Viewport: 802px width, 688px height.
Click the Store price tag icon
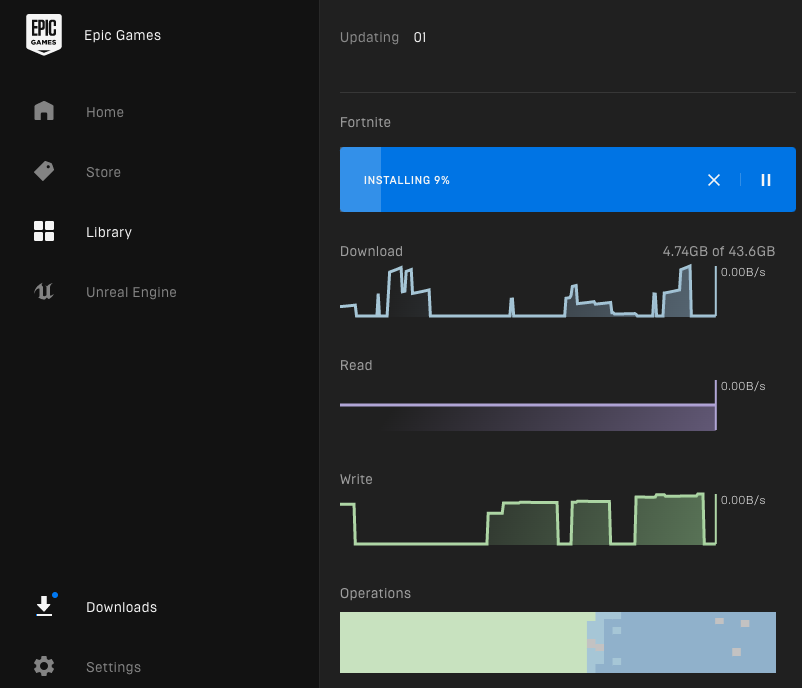point(44,171)
